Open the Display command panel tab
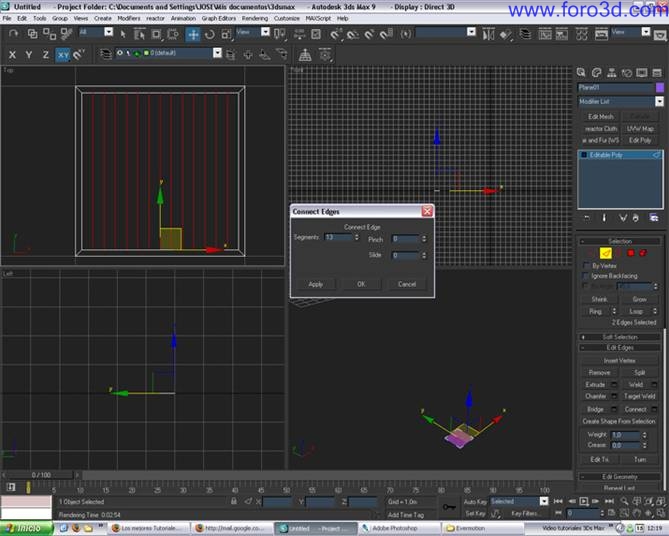Image resolution: width=669 pixels, height=536 pixels. point(641,73)
